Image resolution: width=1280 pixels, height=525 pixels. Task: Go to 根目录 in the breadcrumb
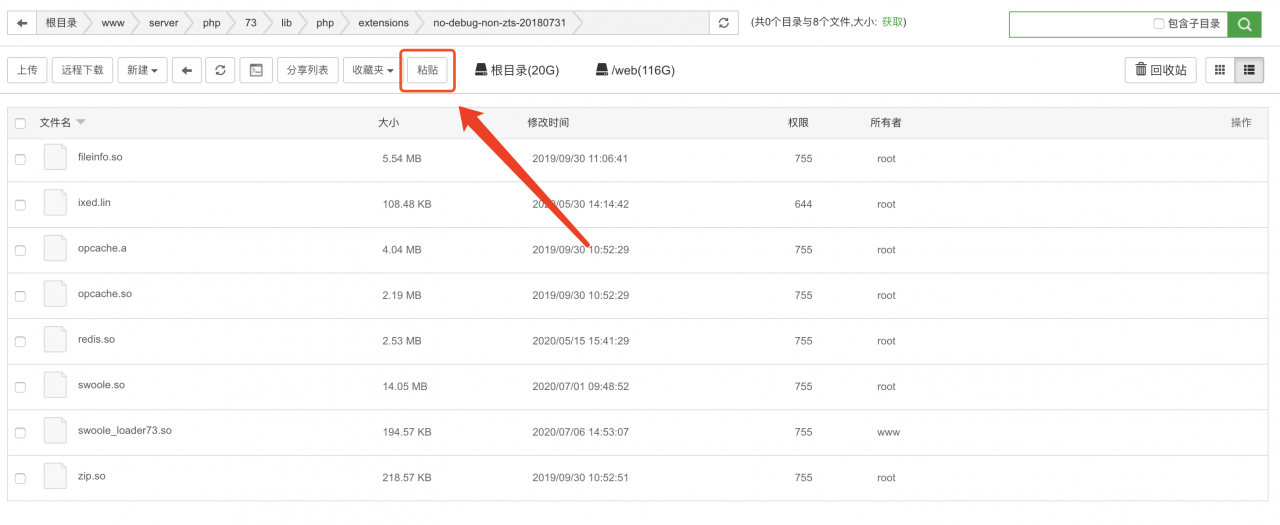[x=61, y=22]
